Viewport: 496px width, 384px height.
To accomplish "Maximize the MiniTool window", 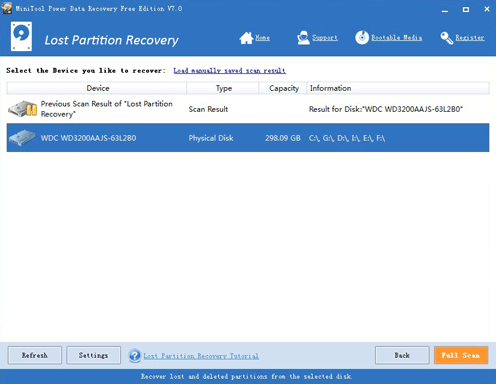I will [466, 9].
